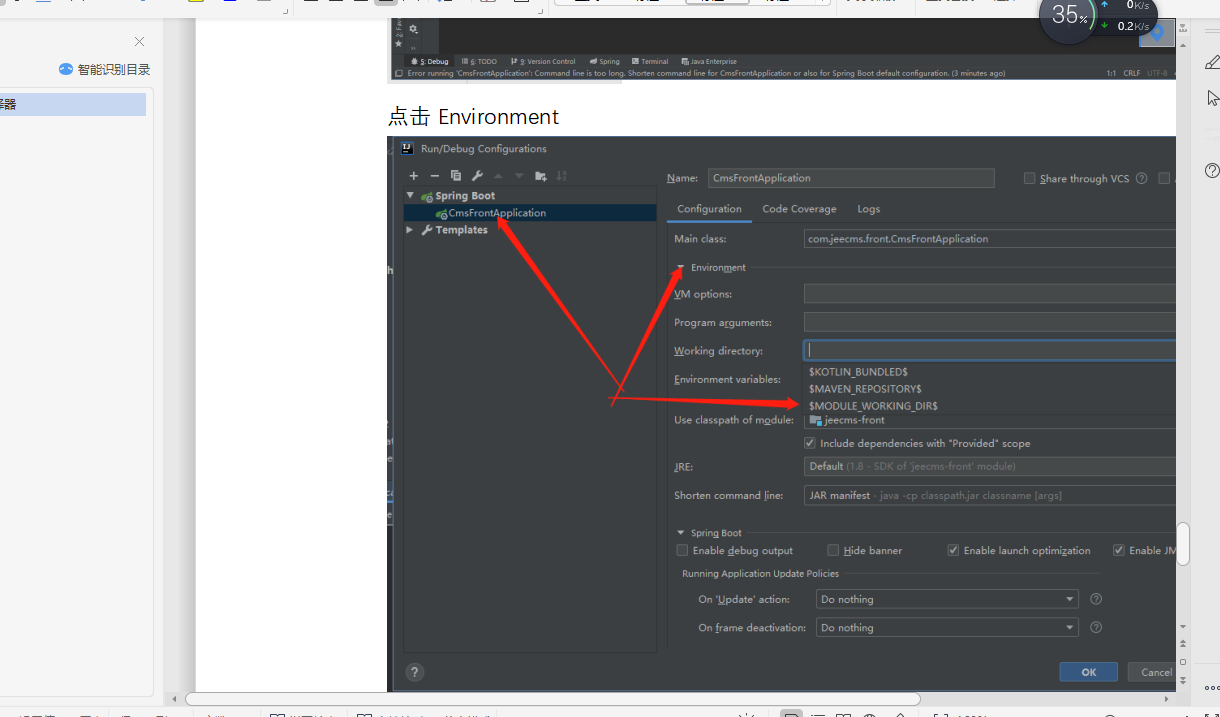
Task: Click the copy configuration icon
Action: pyautogui.click(x=455, y=176)
